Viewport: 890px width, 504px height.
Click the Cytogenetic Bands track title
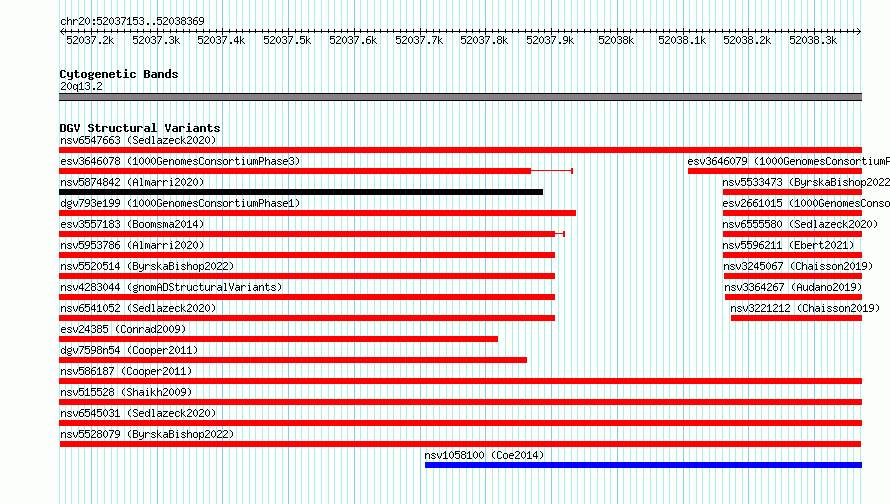coord(119,74)
